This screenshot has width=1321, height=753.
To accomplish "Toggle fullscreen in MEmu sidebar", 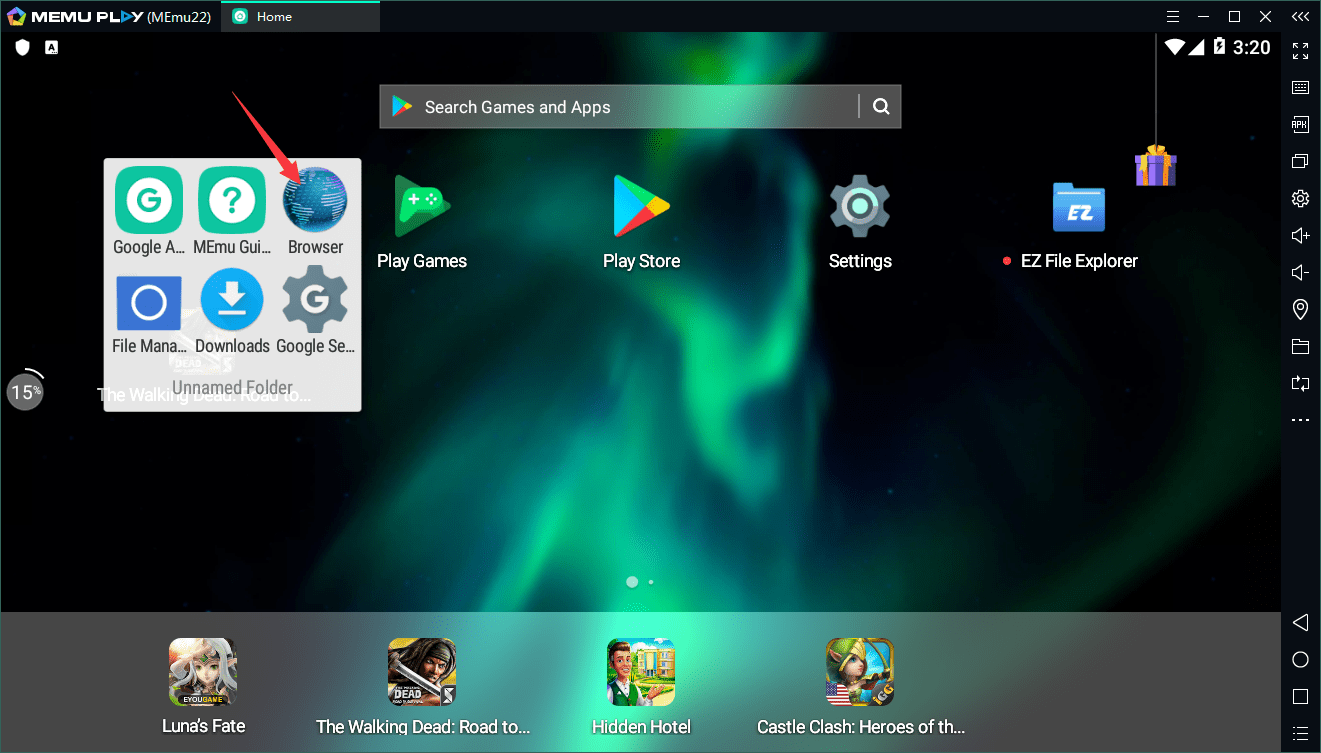I will (x=1300, y=50).
